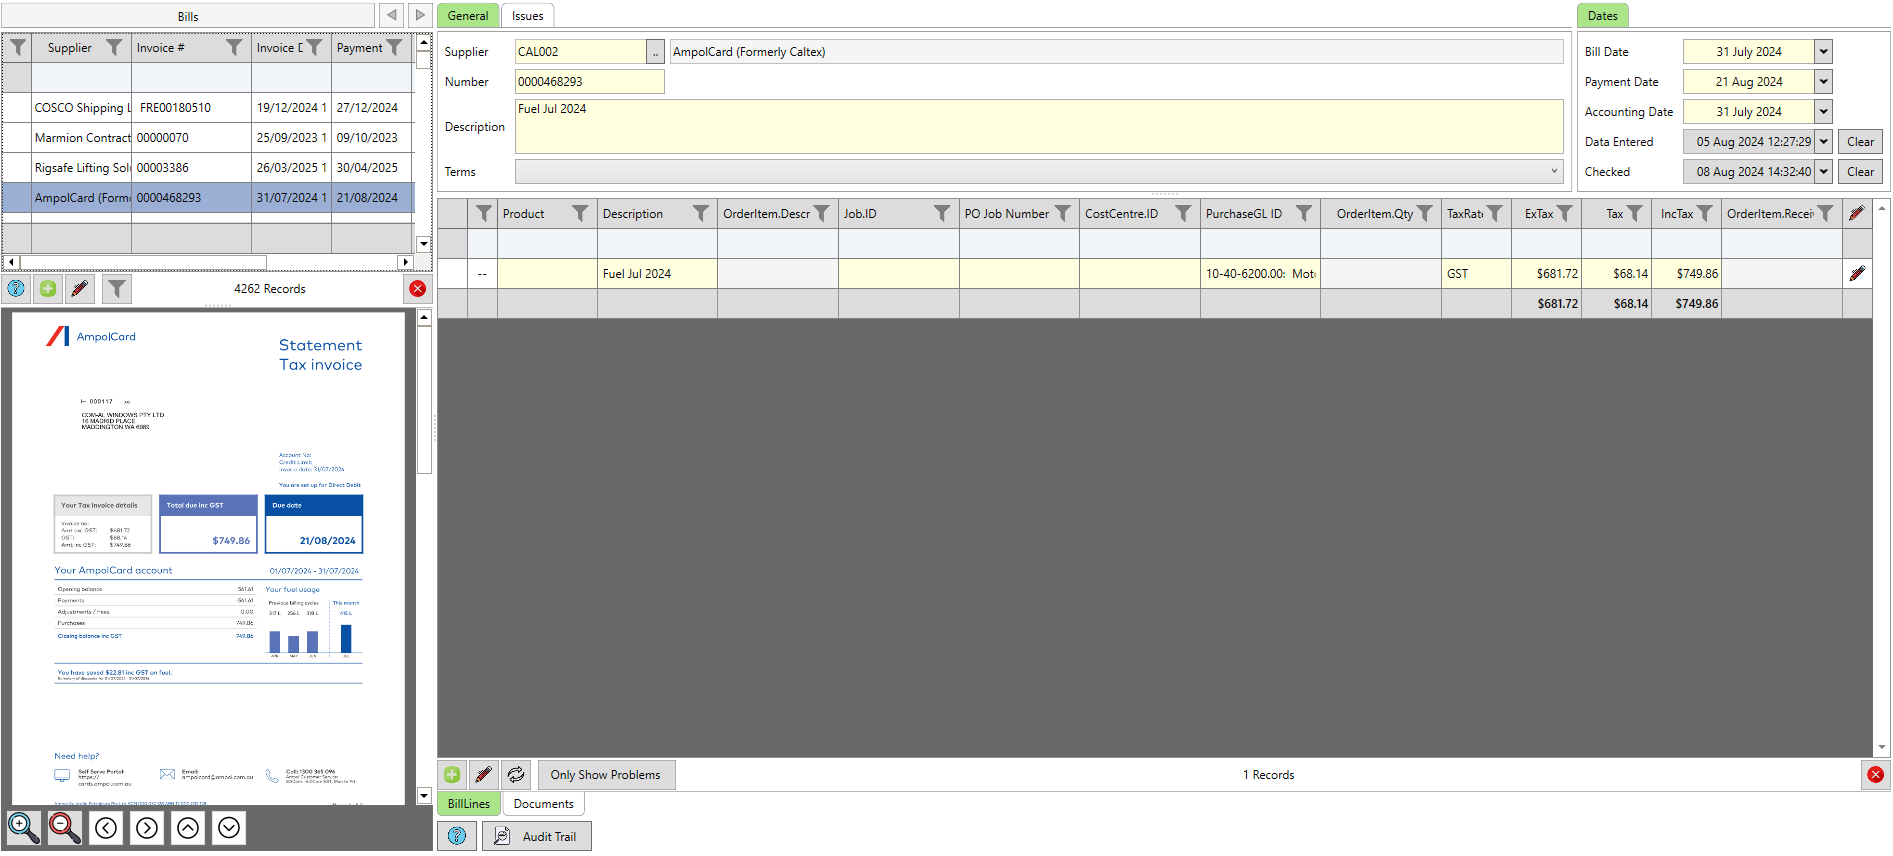This screenshot has width=1893, height=856.
Task: Move preview down with down-arrow circle
Action: [229, 828]
